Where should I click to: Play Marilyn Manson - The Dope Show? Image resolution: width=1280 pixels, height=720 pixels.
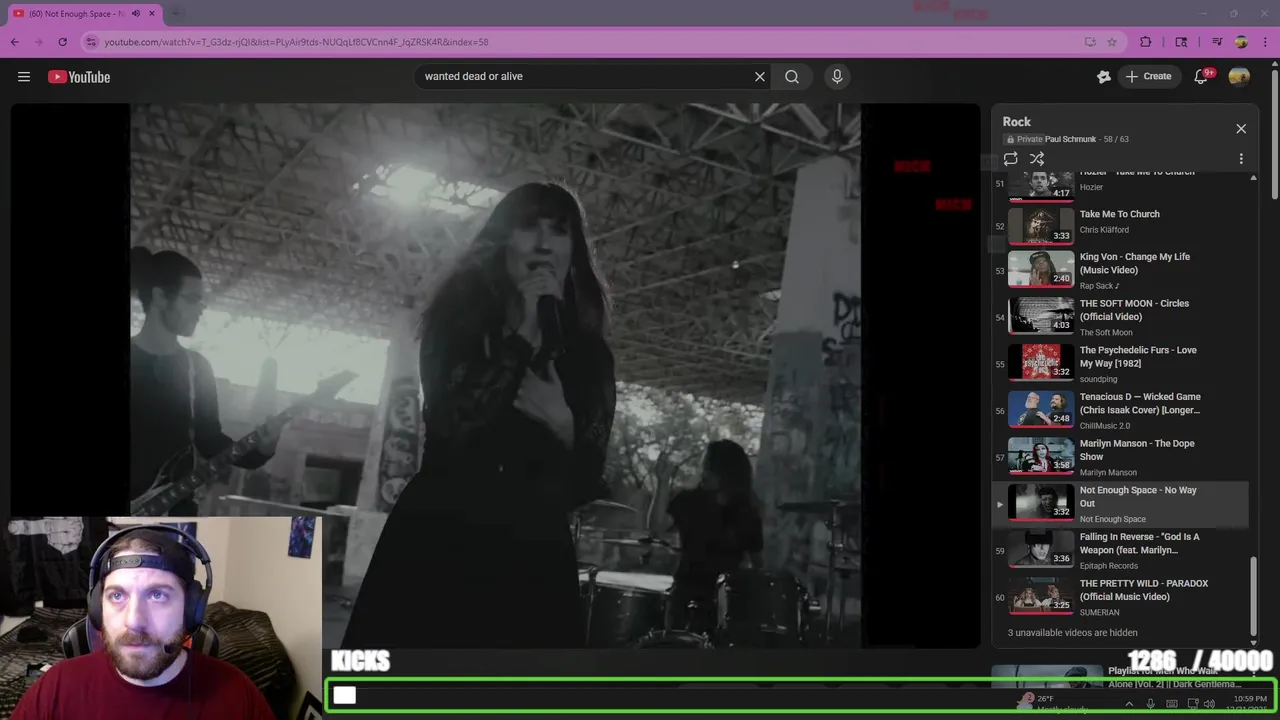[x=1120, y=457]
